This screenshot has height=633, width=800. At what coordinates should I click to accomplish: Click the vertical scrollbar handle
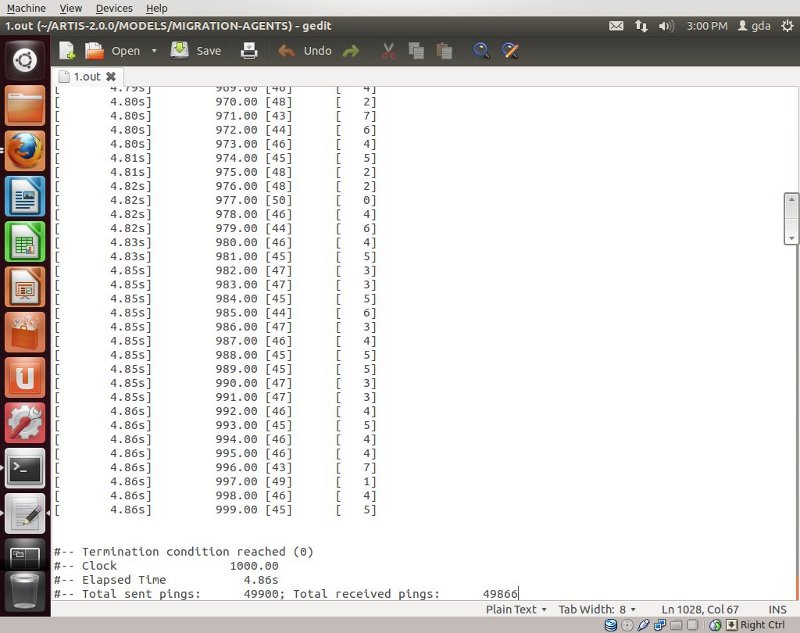(792, 216)
